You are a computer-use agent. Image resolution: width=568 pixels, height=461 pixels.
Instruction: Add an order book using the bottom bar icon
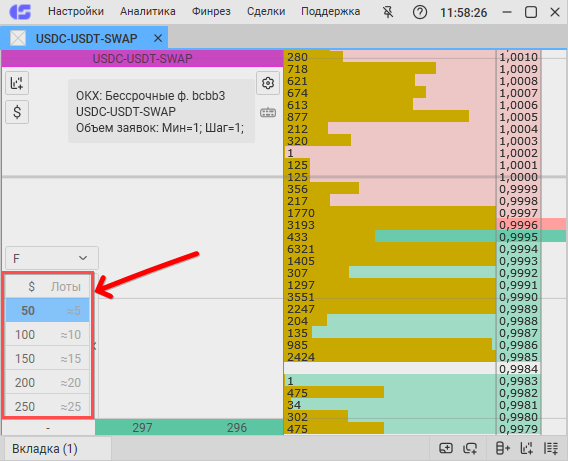coord(502,448)
